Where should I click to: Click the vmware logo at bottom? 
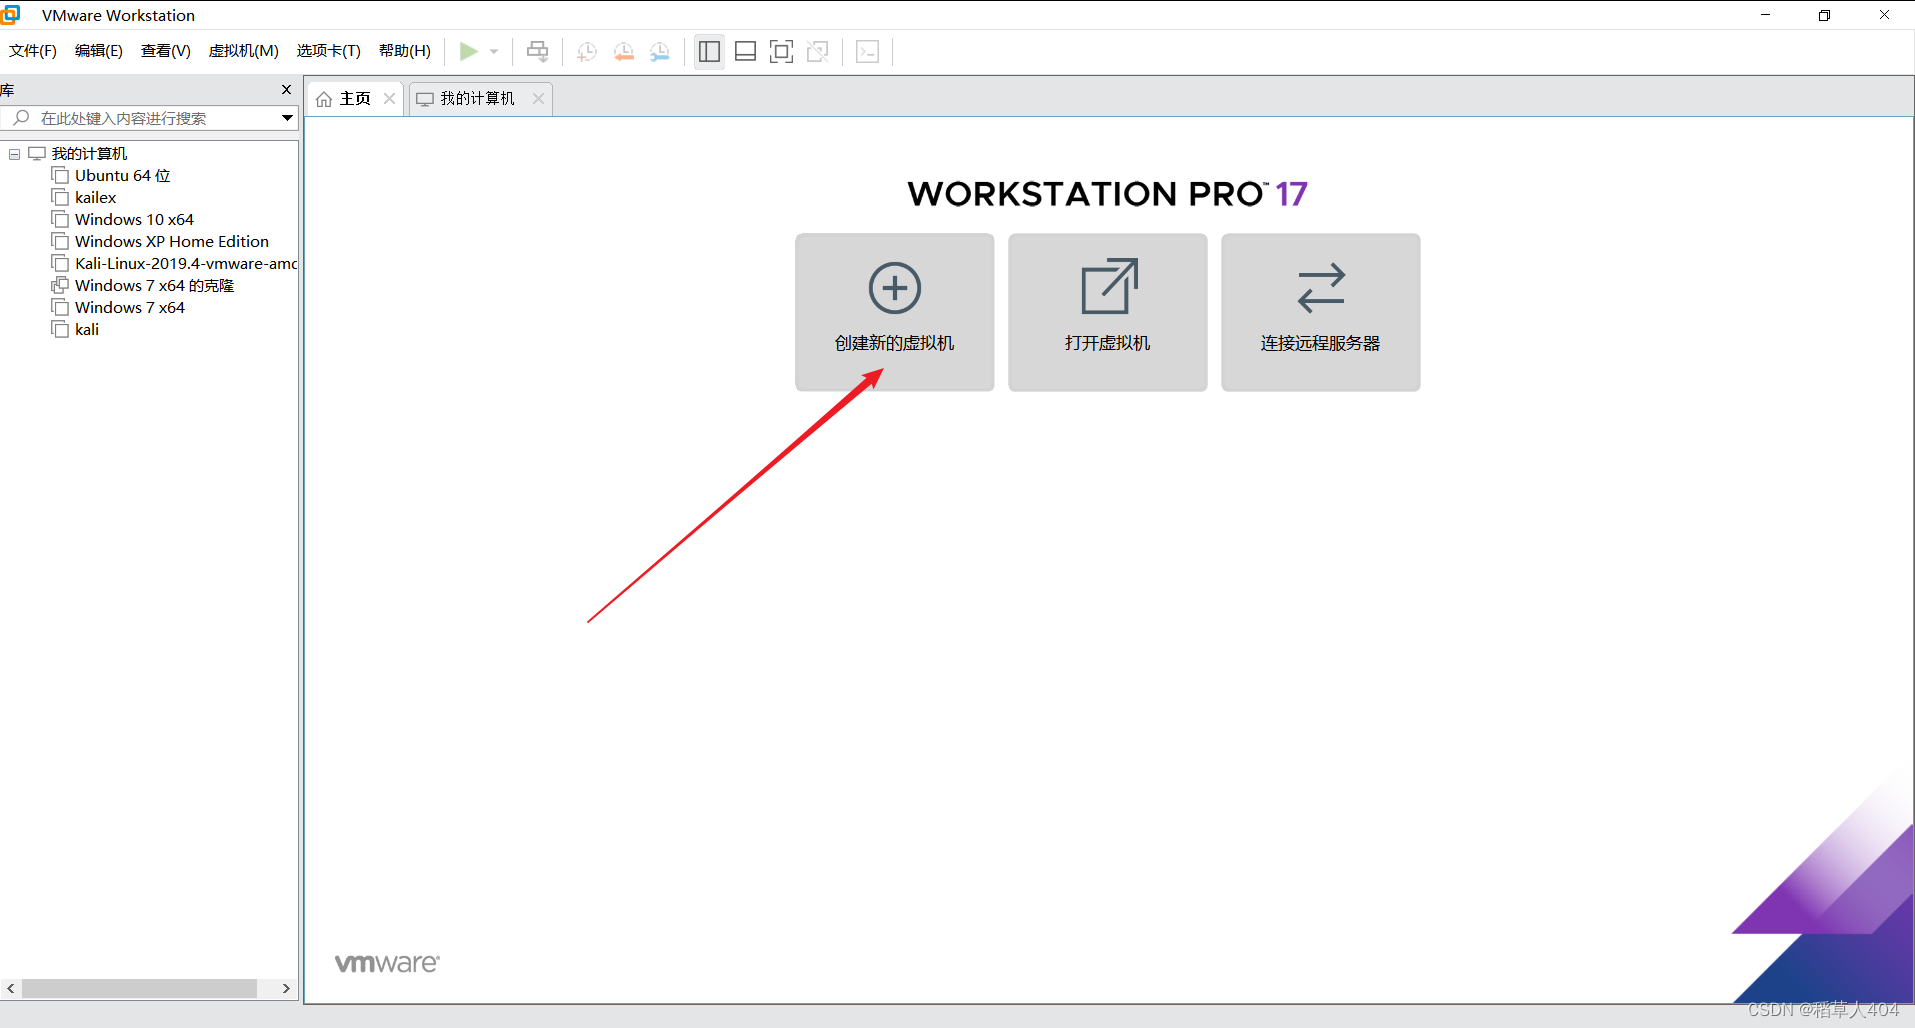(x=387, y=963)
